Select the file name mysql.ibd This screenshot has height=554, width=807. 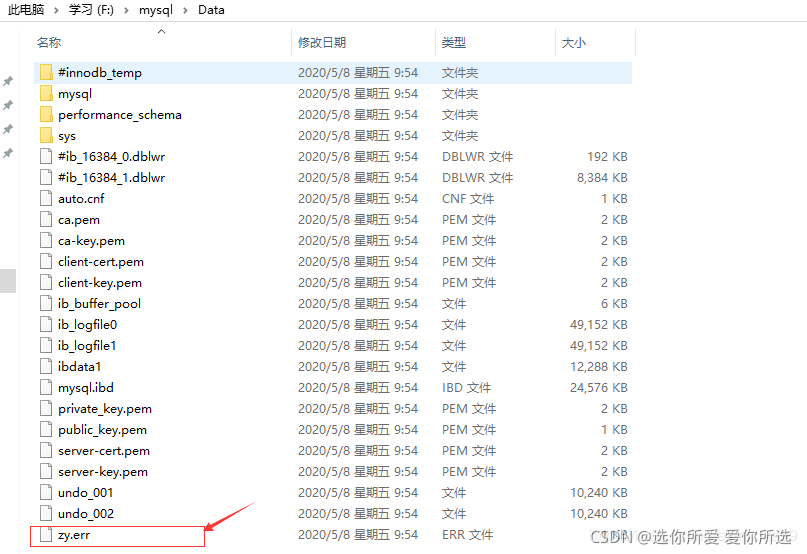(86, 388)
